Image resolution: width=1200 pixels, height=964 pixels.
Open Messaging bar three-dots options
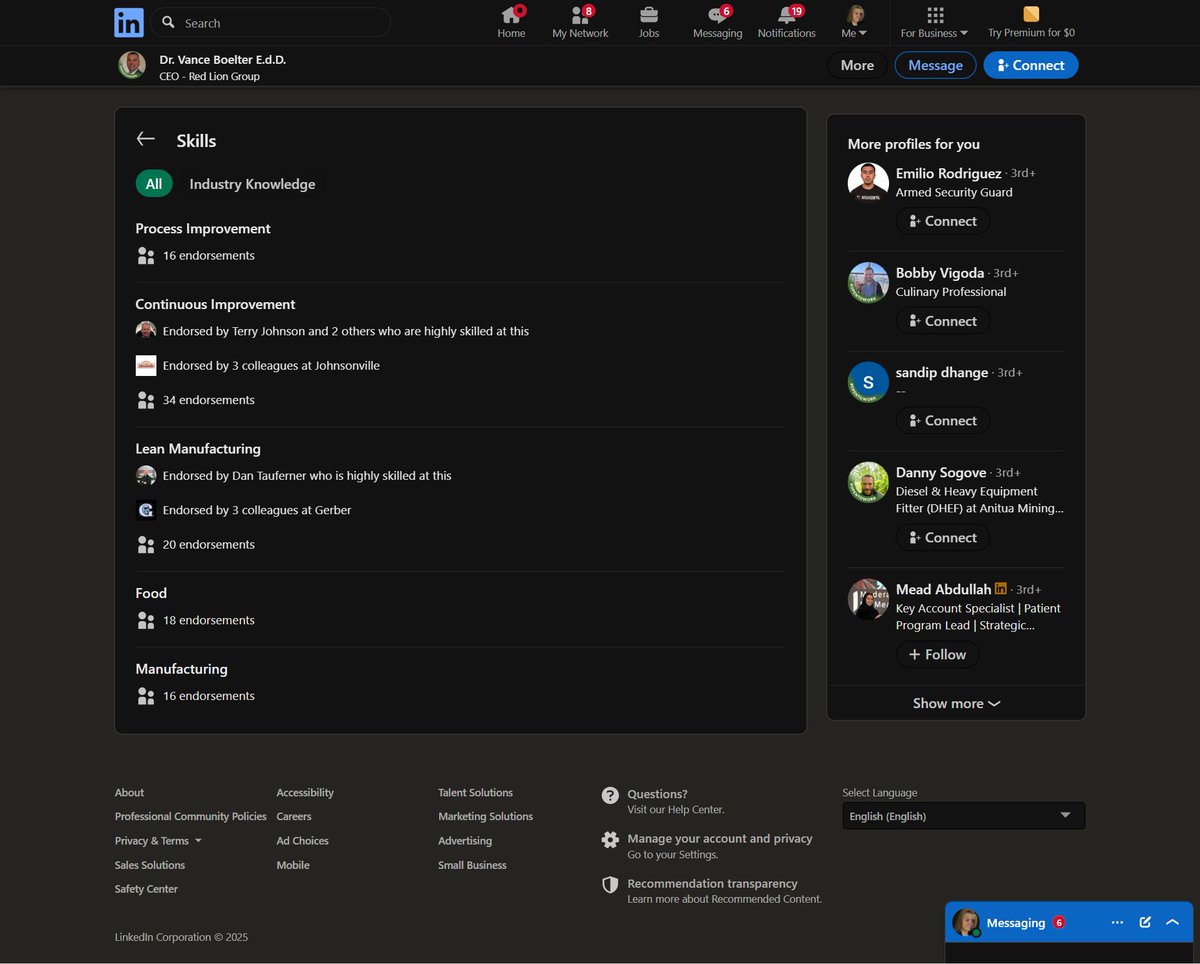click(x=1117, y=922)
